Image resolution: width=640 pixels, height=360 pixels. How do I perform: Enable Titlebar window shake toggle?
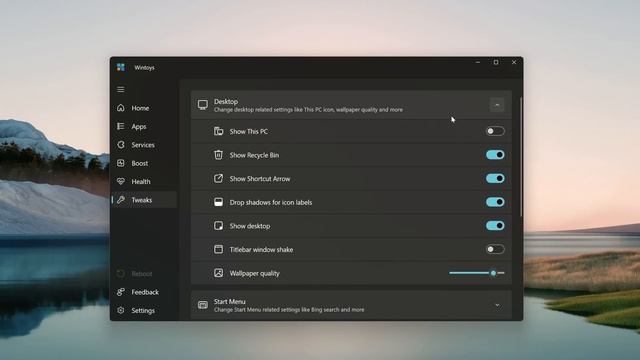click(495, 249)
